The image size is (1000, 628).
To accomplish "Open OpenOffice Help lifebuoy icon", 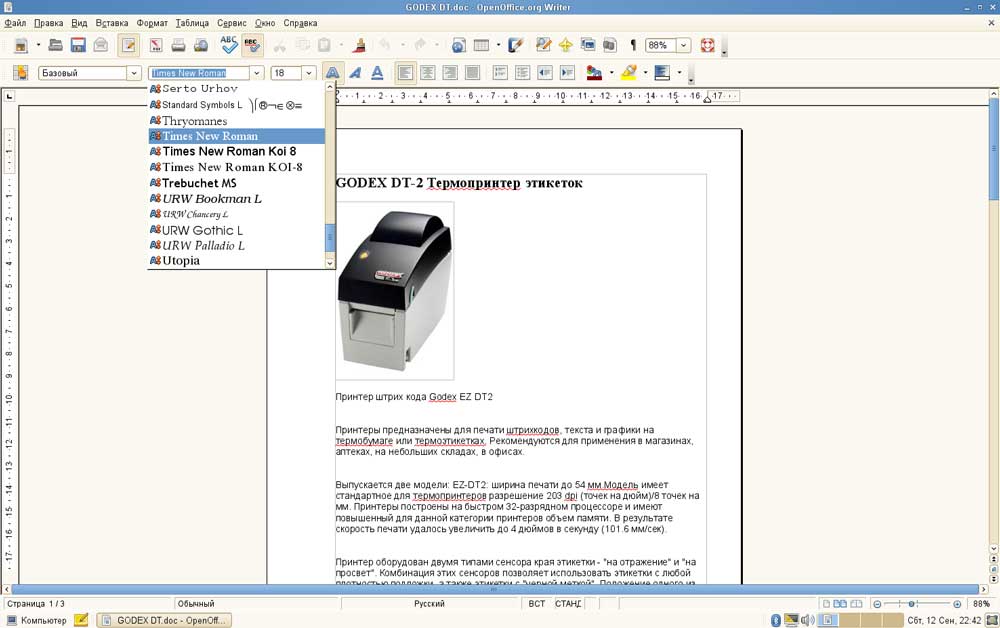I will (708, 45).
